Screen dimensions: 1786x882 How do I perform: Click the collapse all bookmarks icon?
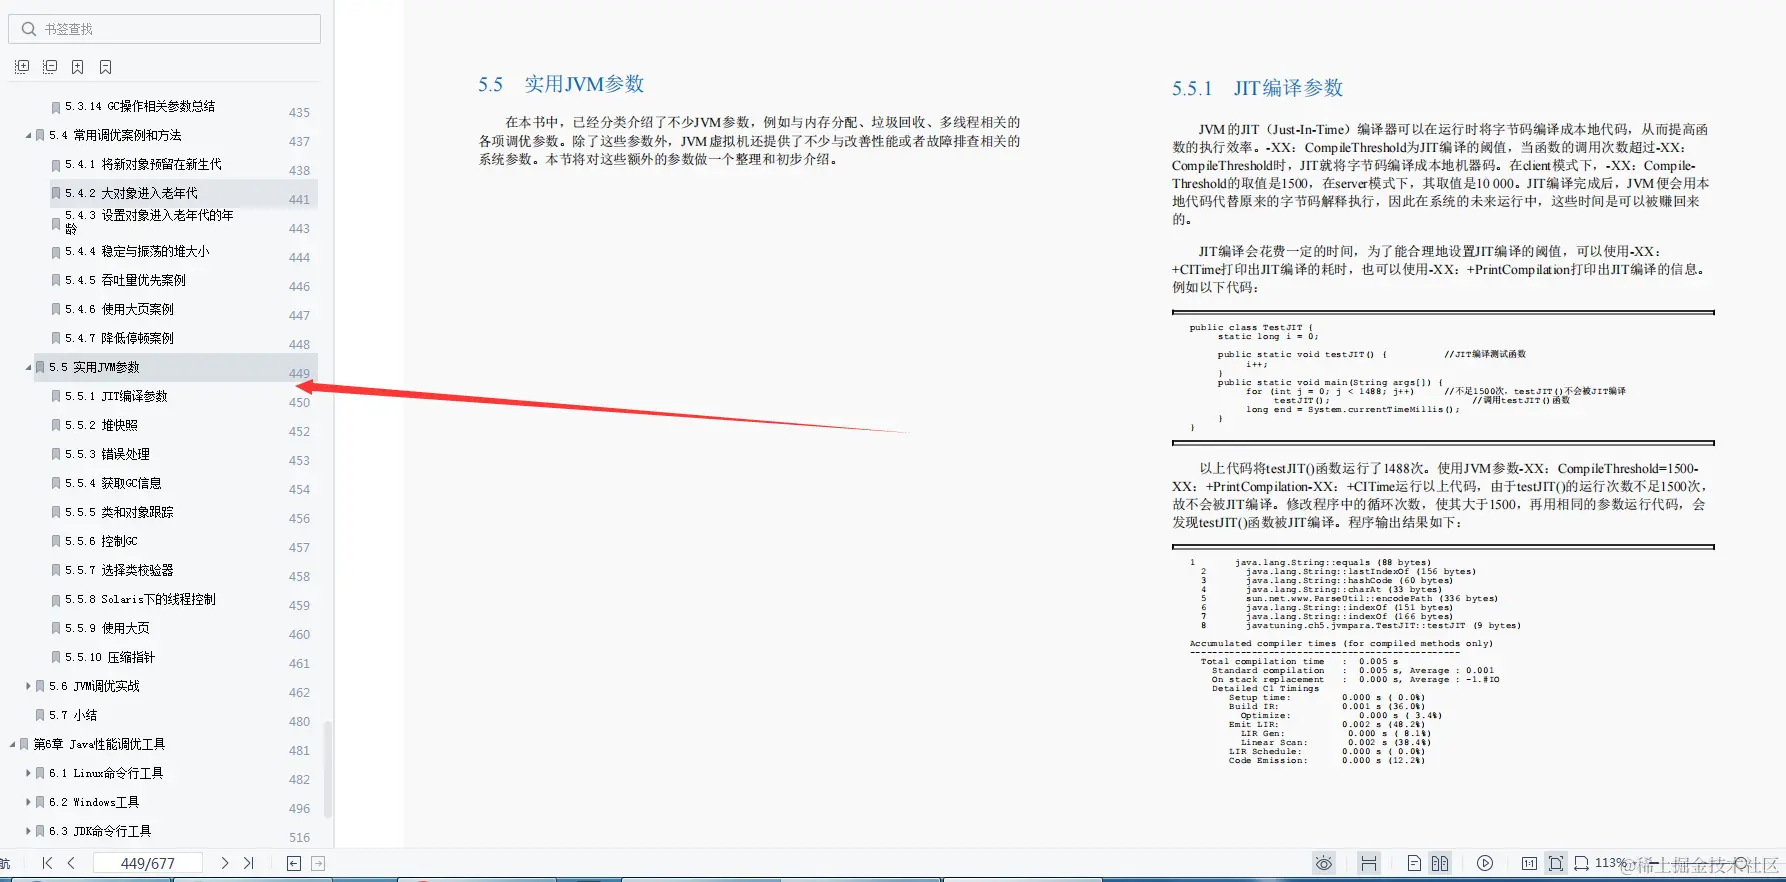[50, 67]
